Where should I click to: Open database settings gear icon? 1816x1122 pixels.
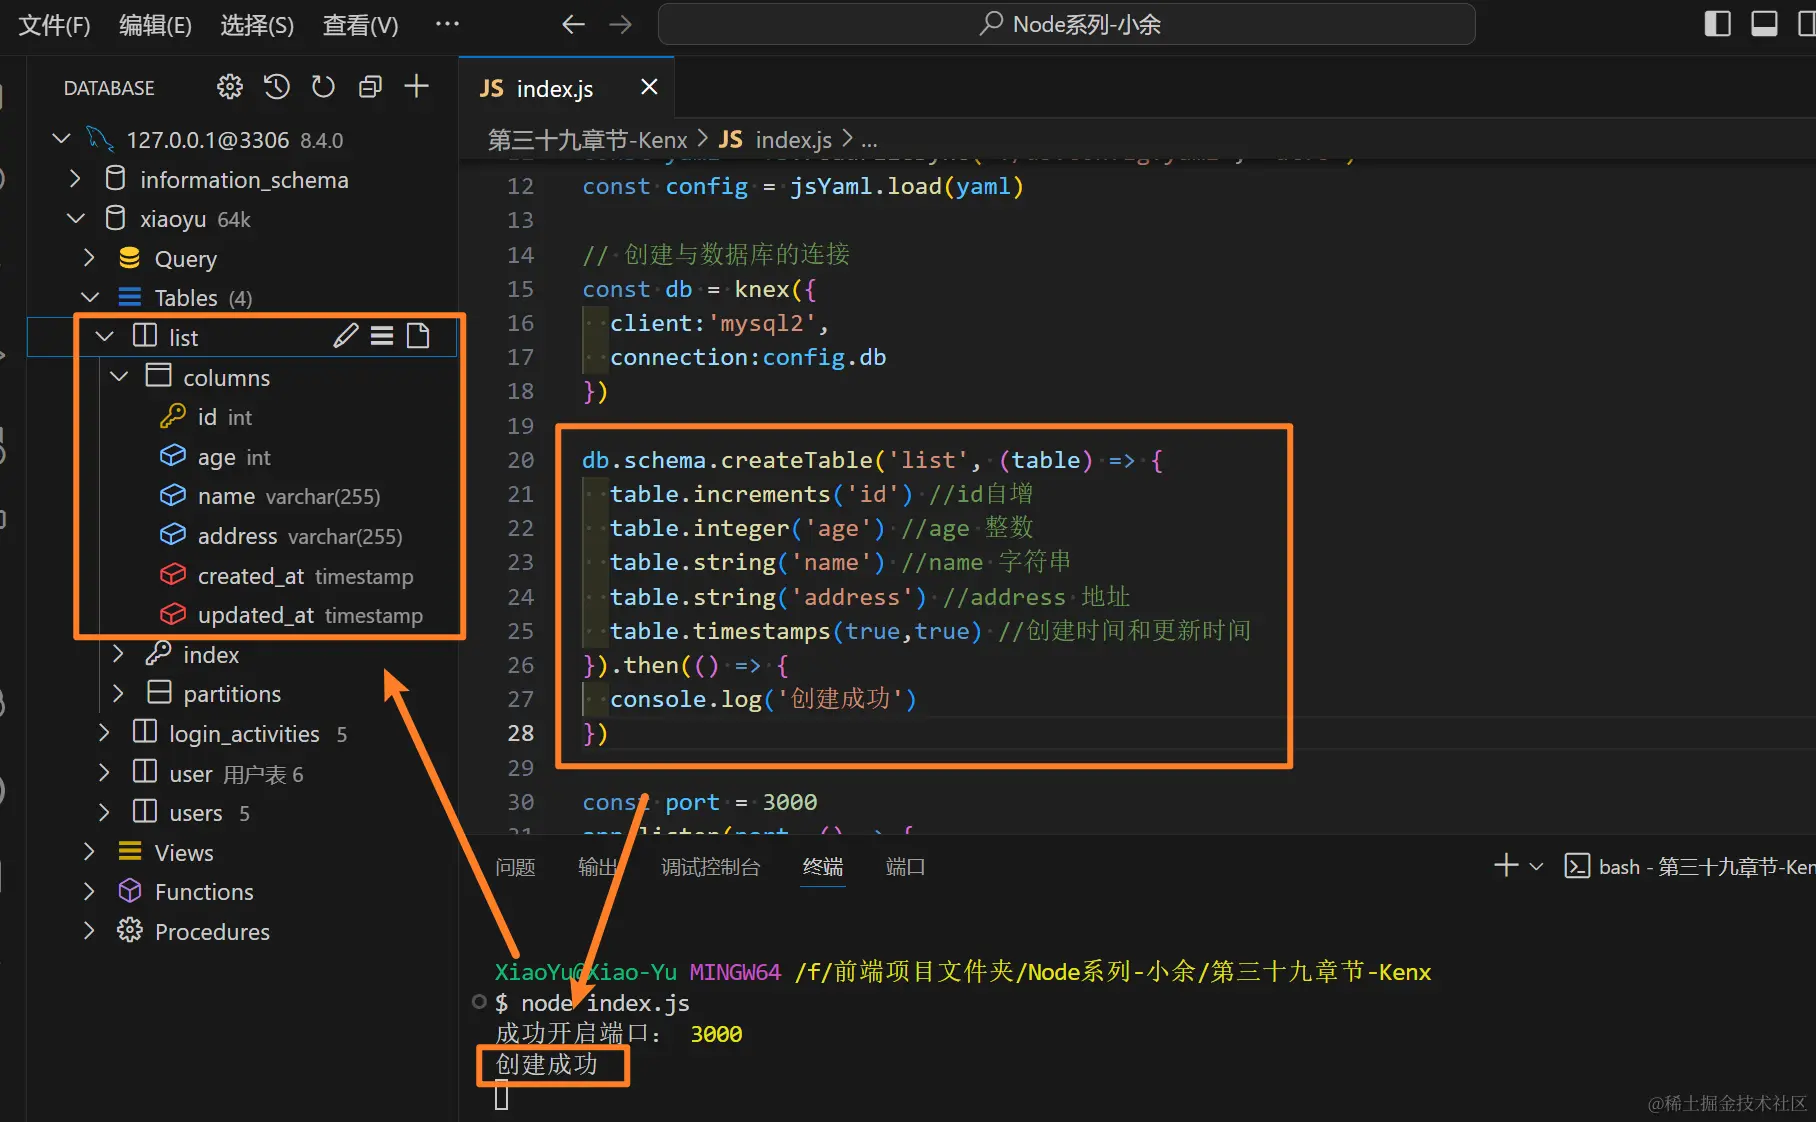pos(230,87)
